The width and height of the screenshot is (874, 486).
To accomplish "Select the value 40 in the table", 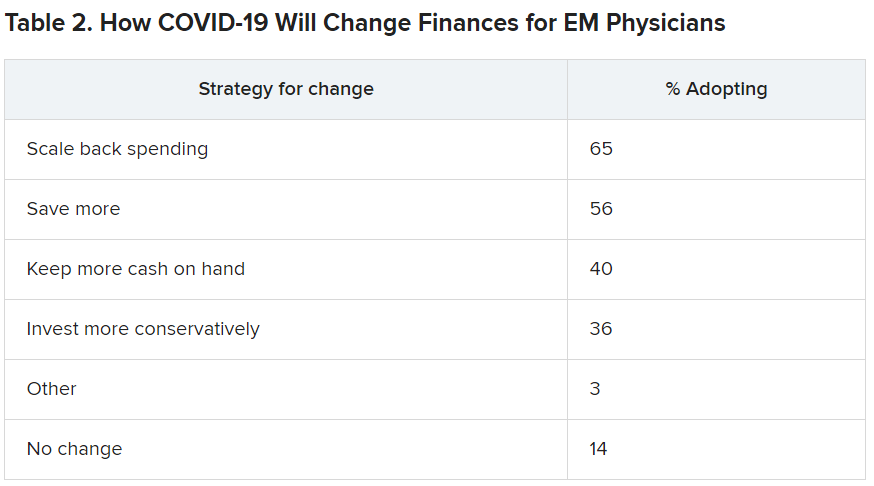I will [x=601, y=269].
